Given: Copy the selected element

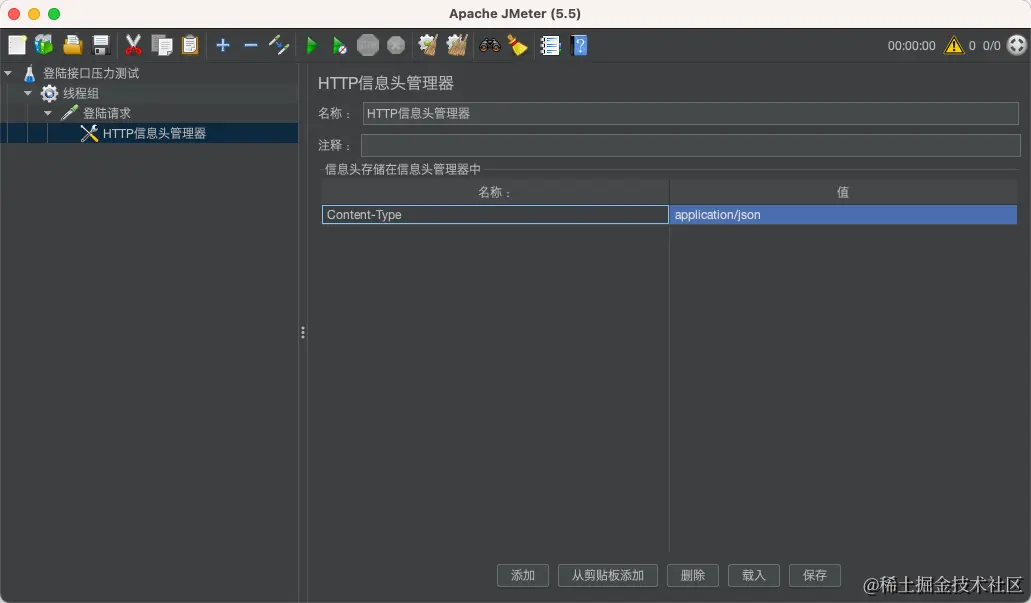Looking at the screenshot, I should [162, 45].
